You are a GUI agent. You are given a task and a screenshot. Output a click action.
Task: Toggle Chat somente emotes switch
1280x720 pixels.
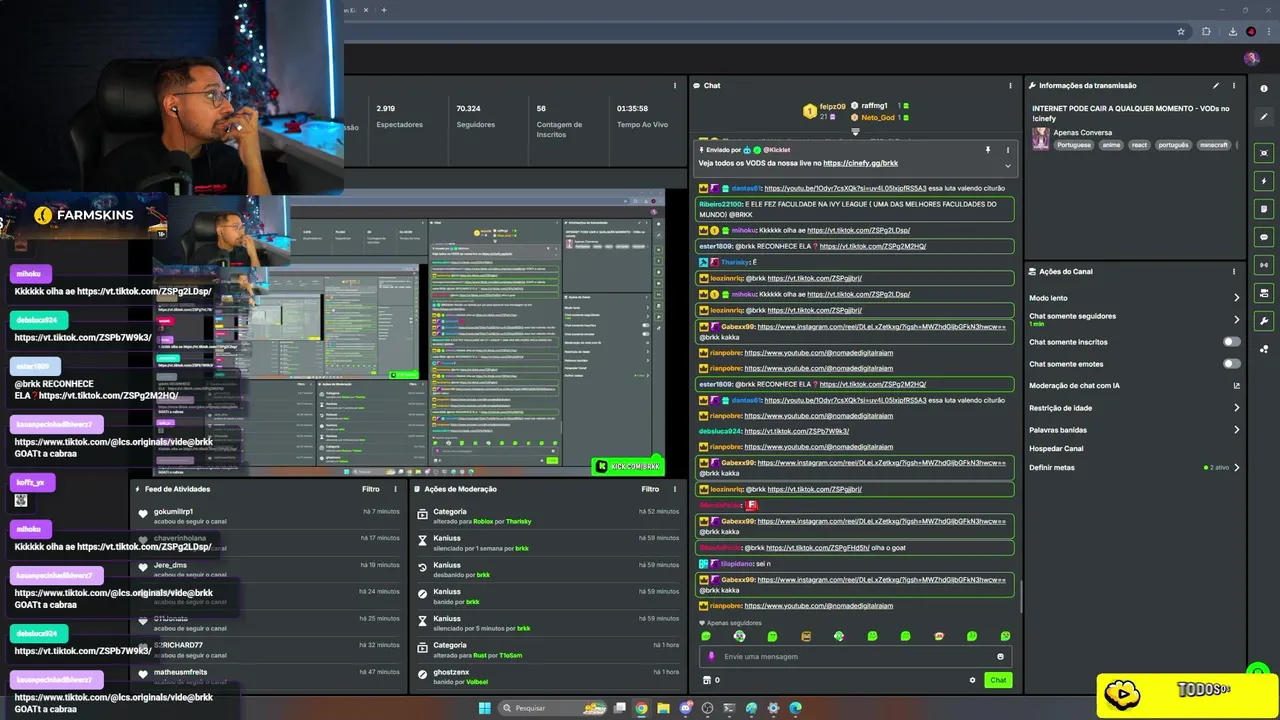(x=1232, y=364)
